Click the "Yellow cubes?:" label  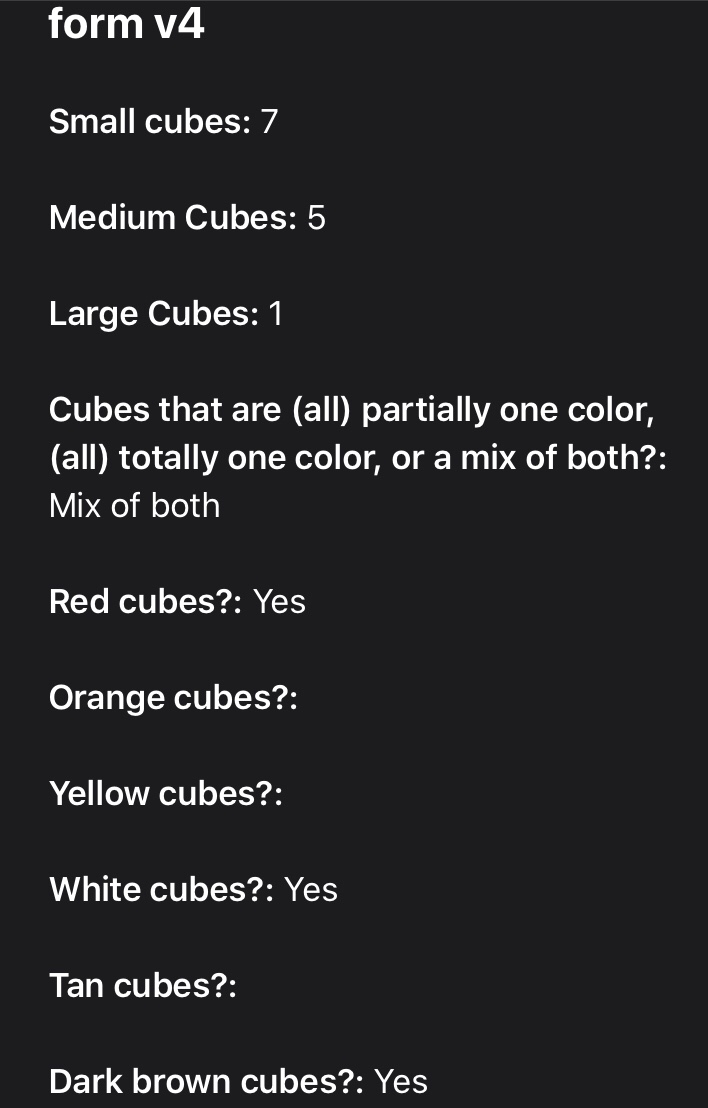[166, 794]
